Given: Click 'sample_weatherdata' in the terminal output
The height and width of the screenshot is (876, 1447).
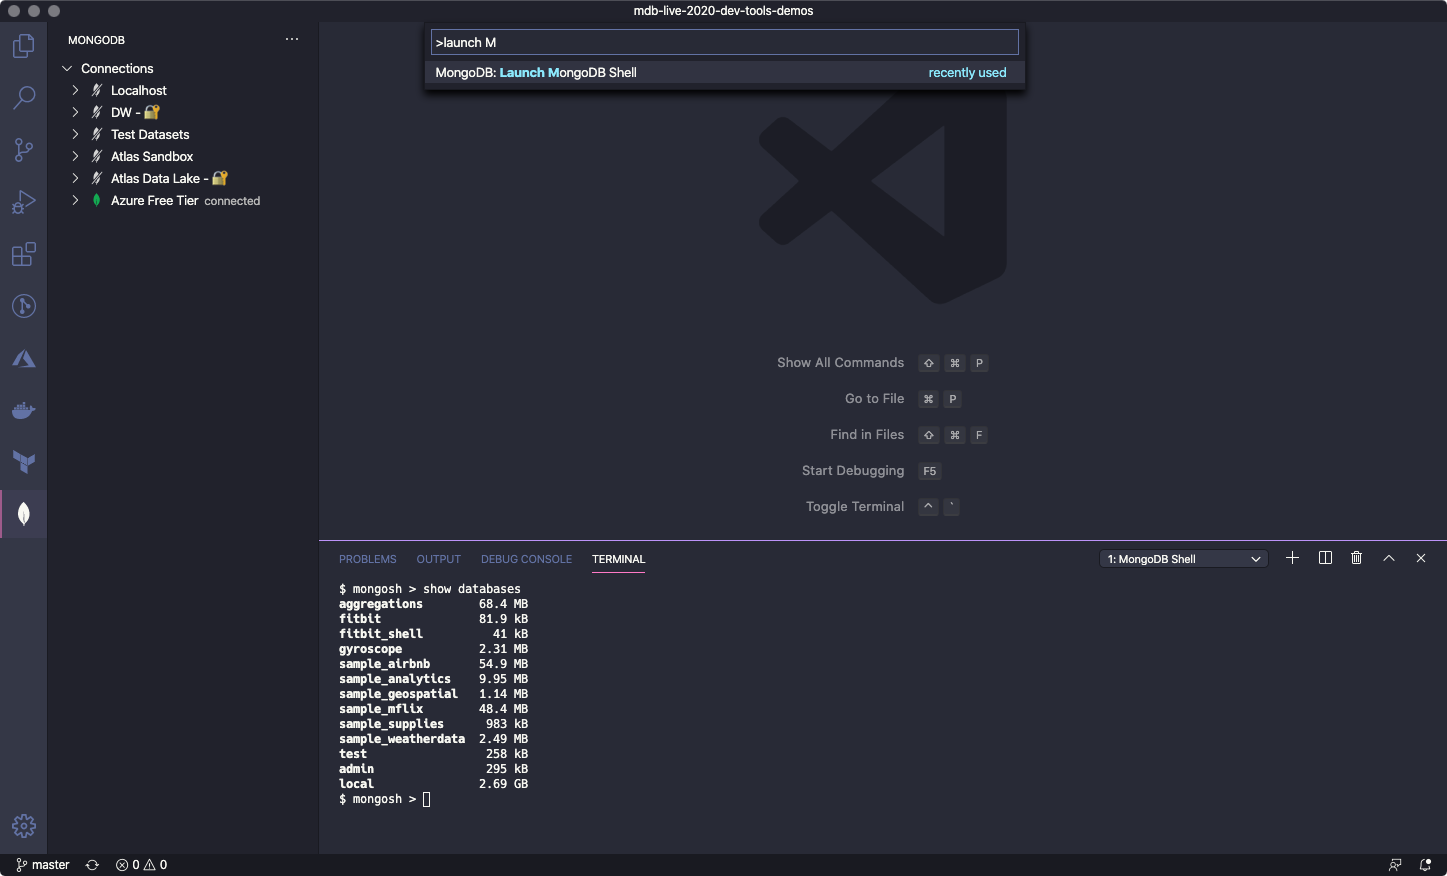Looking at the screenshot, I should [402, 739].
